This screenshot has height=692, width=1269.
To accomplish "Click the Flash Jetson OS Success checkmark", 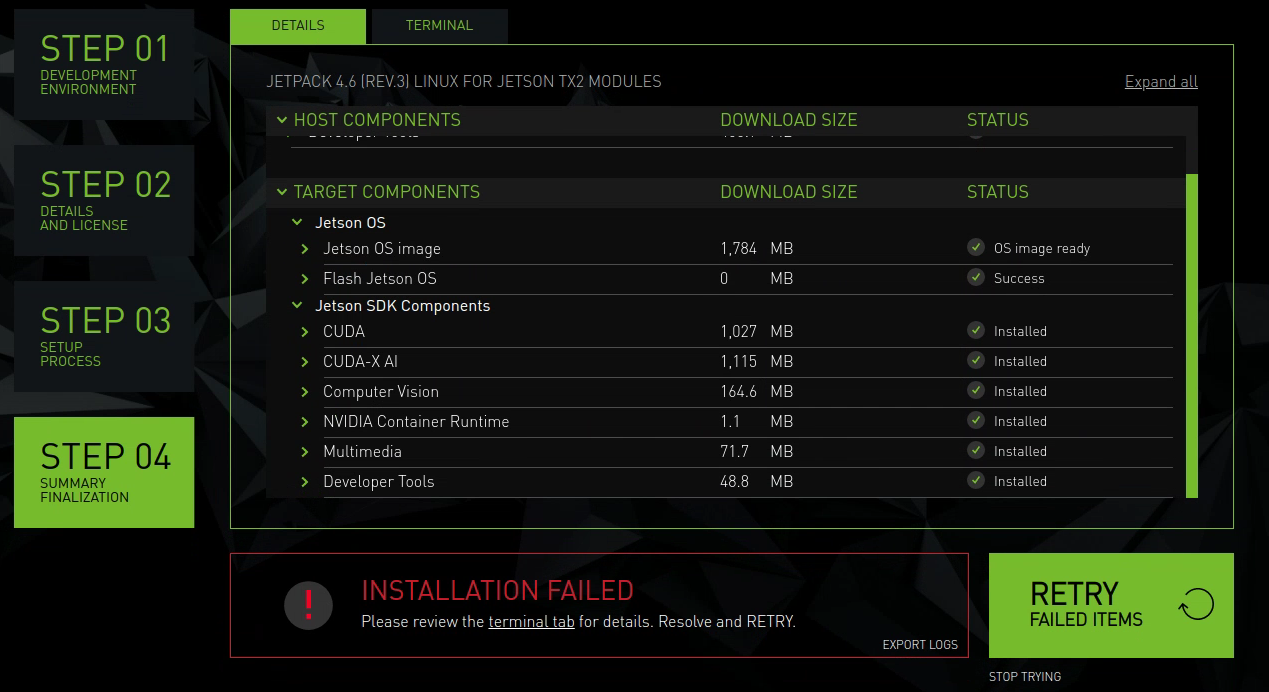I will (x=976, y=278).
